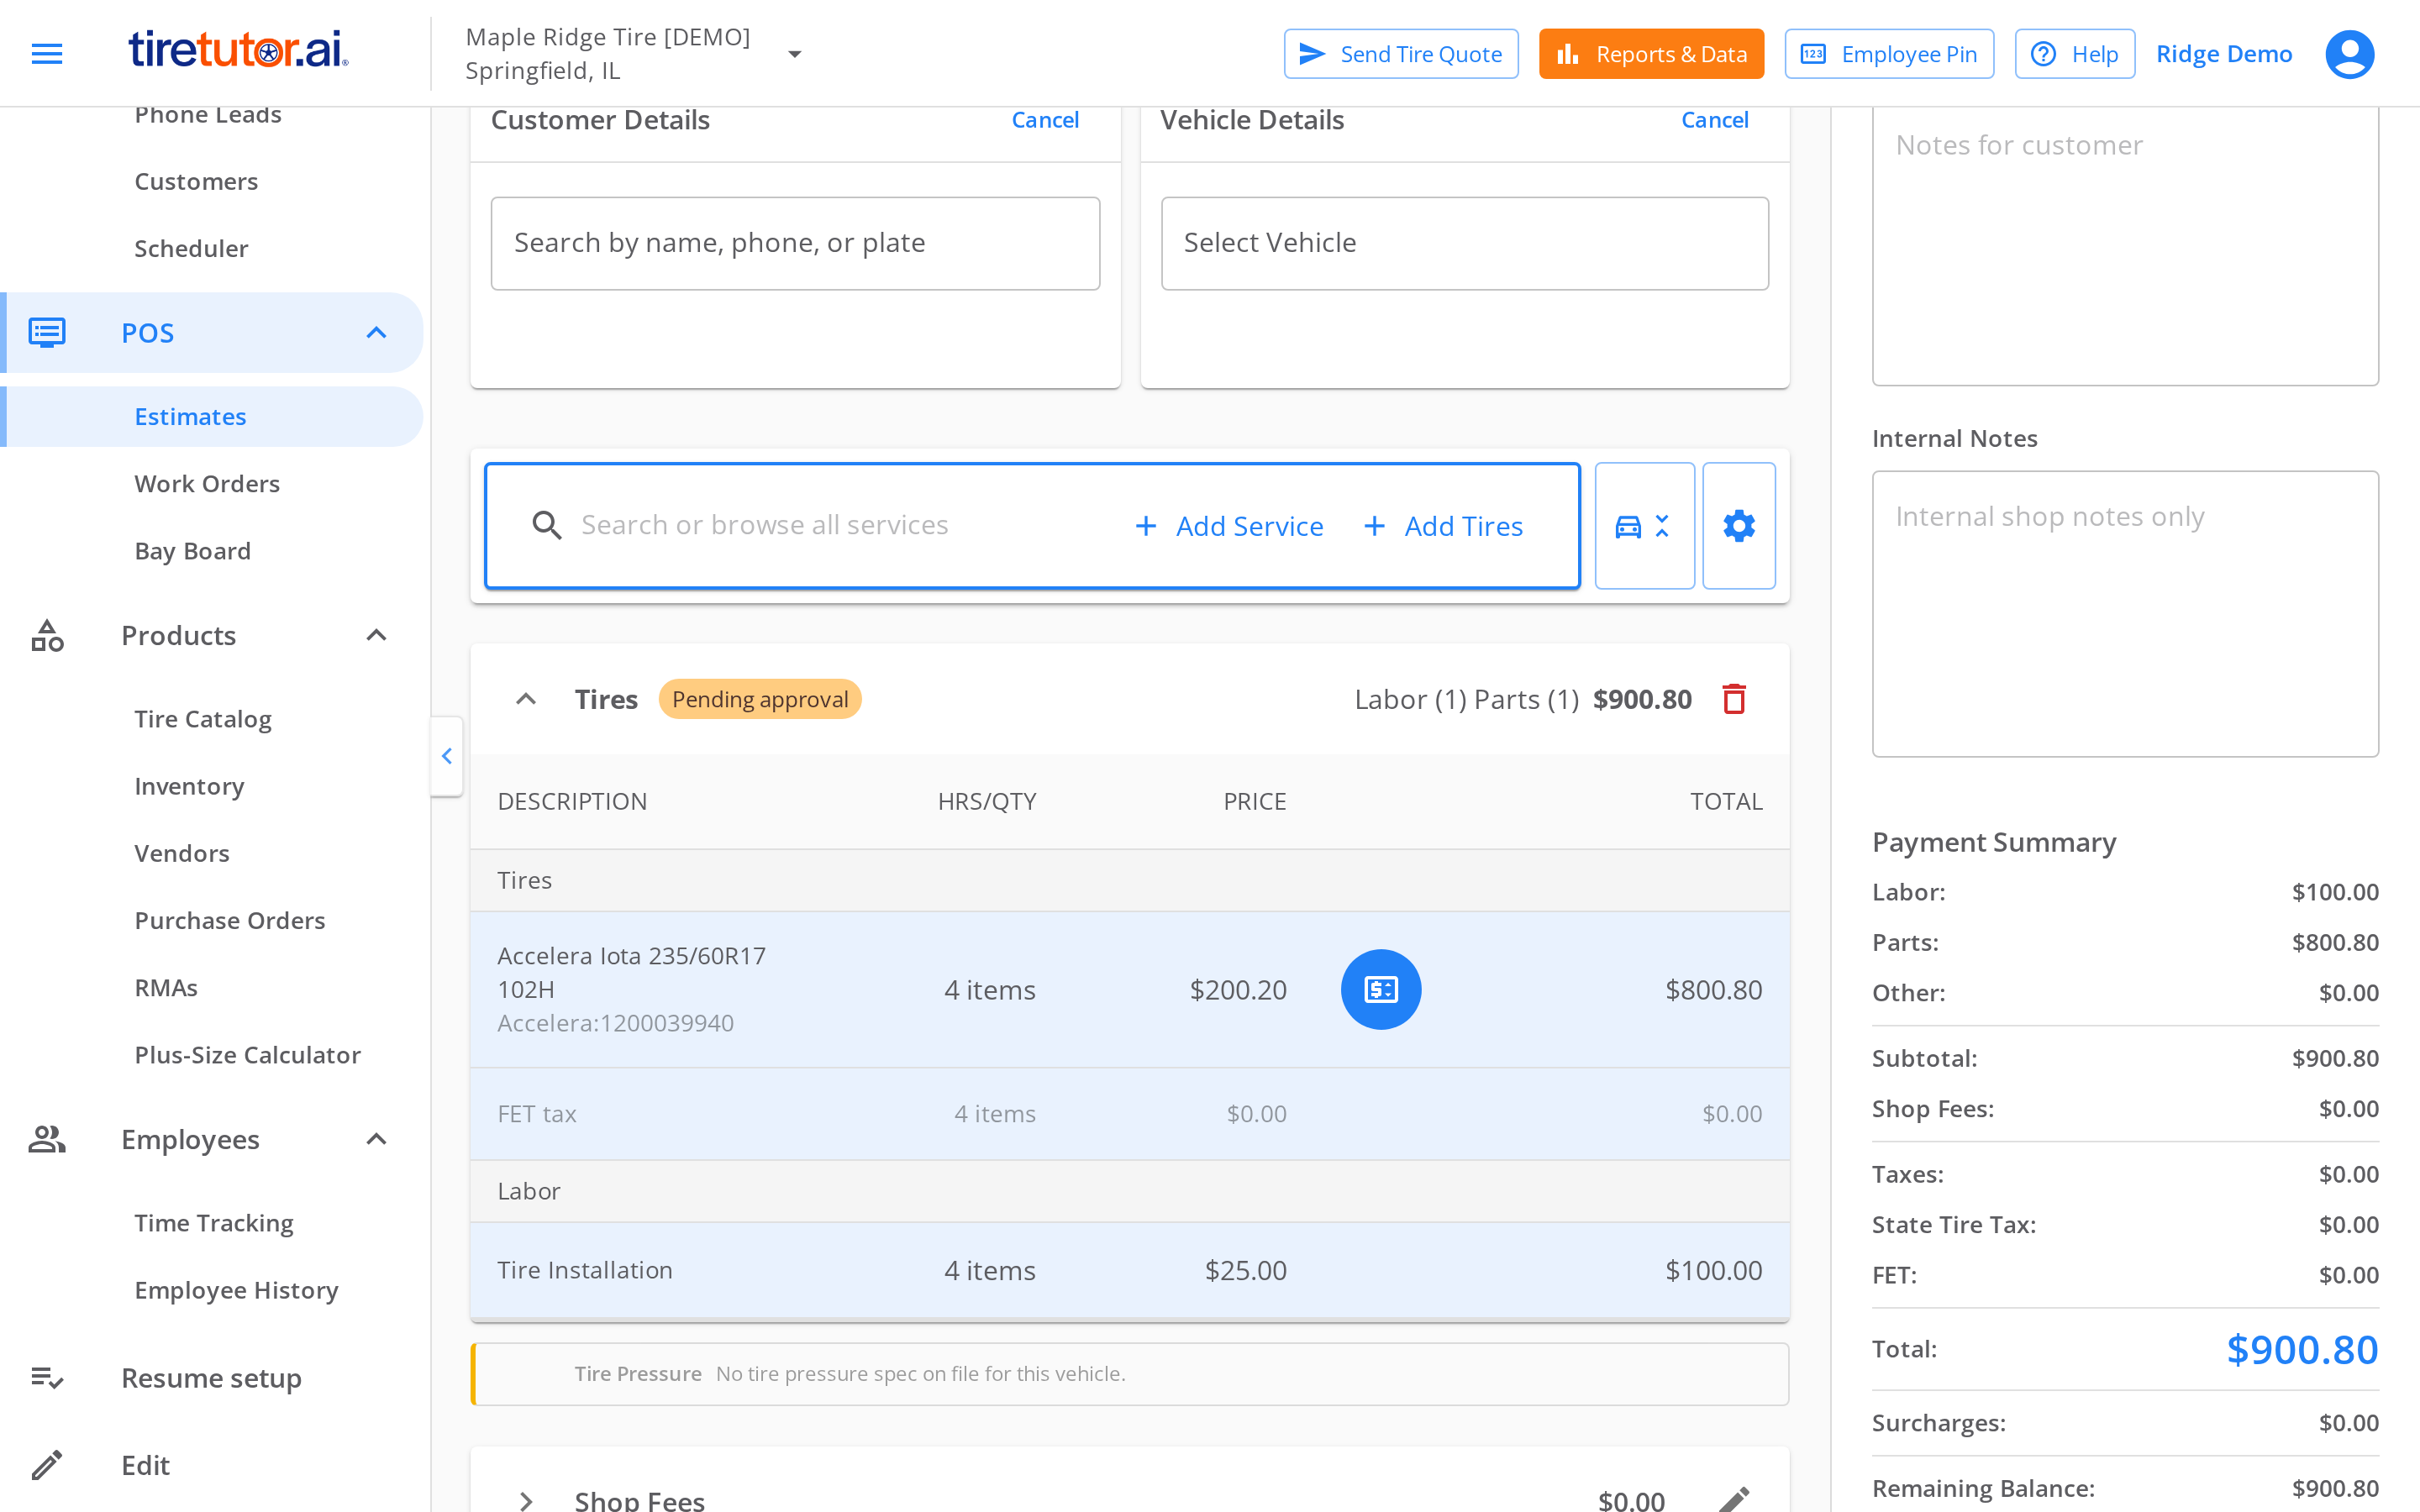Open the shop location dropdown
This screenshot has height=1512, width=2420.
coord(795,54)
